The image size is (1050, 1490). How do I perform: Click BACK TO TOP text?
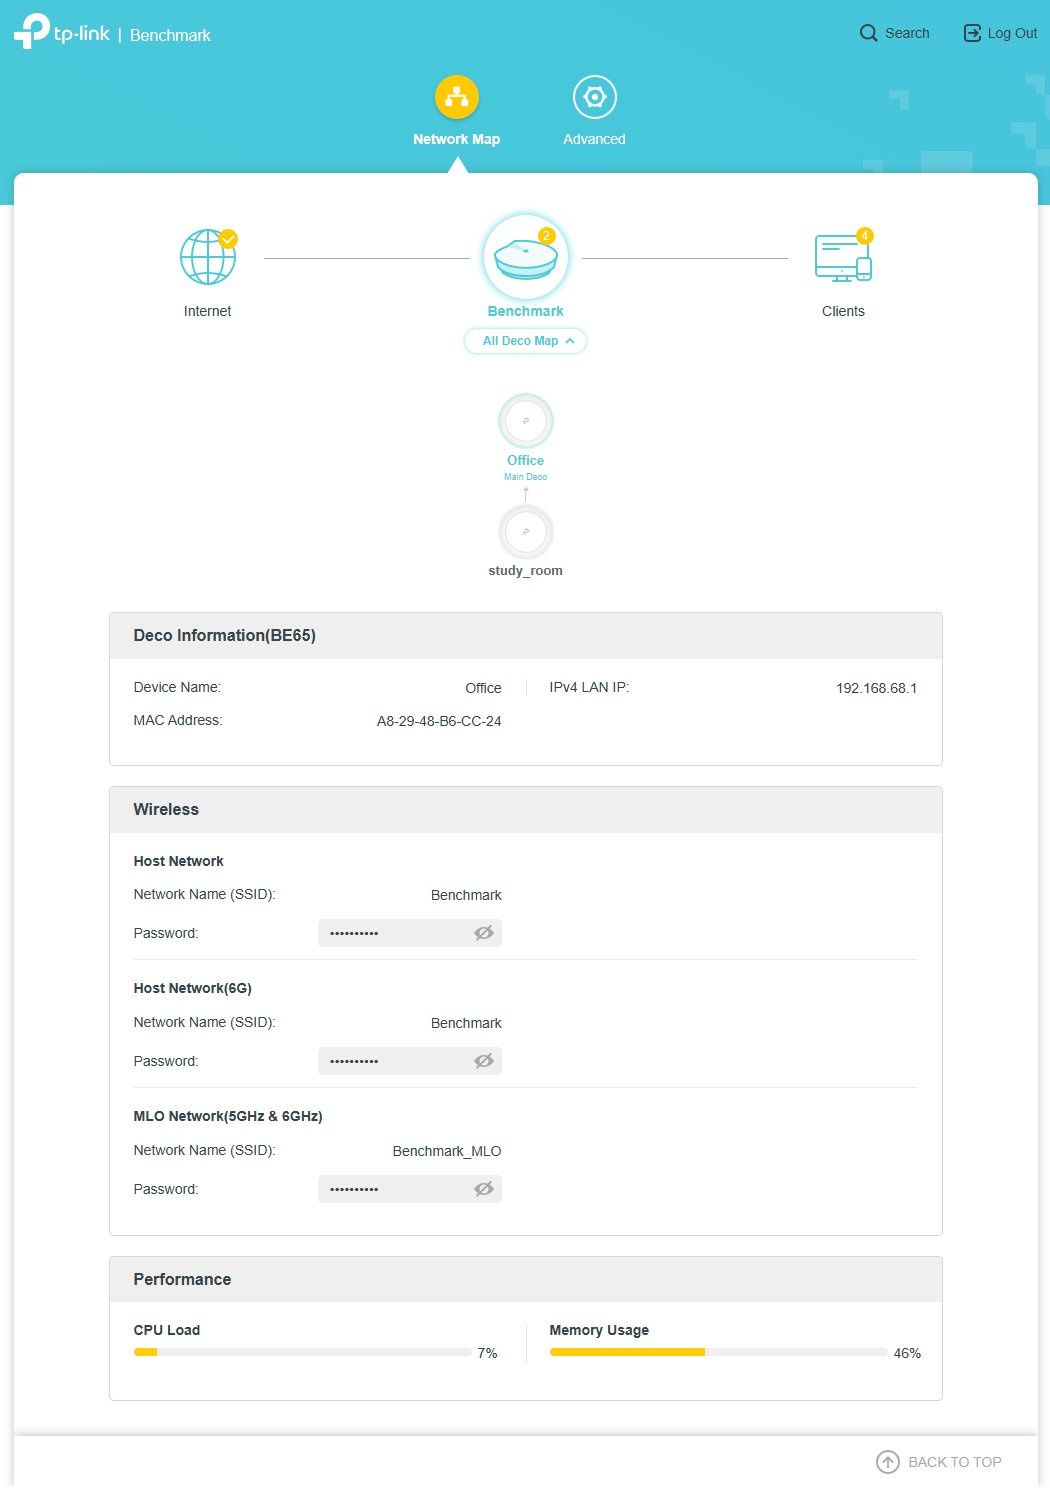pyautogui.click(x=955, y=1462)
